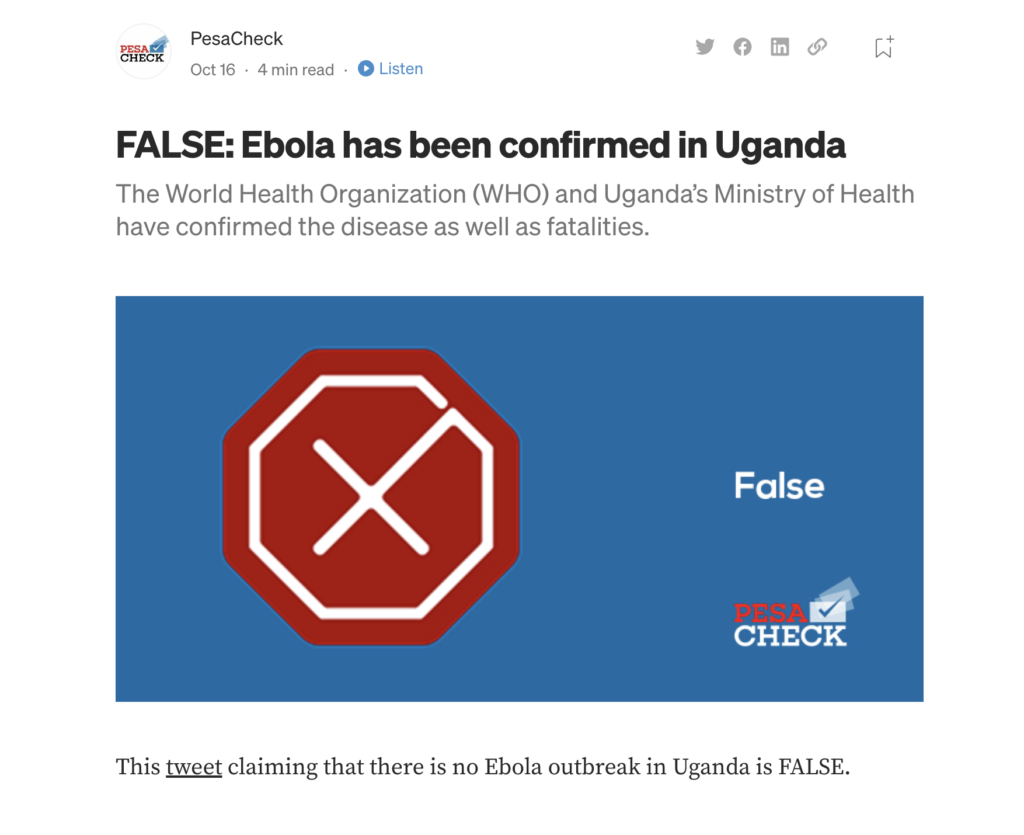Copy article link via chain icon
This screenshot has height=835, width=1024.
pos(817,47)
